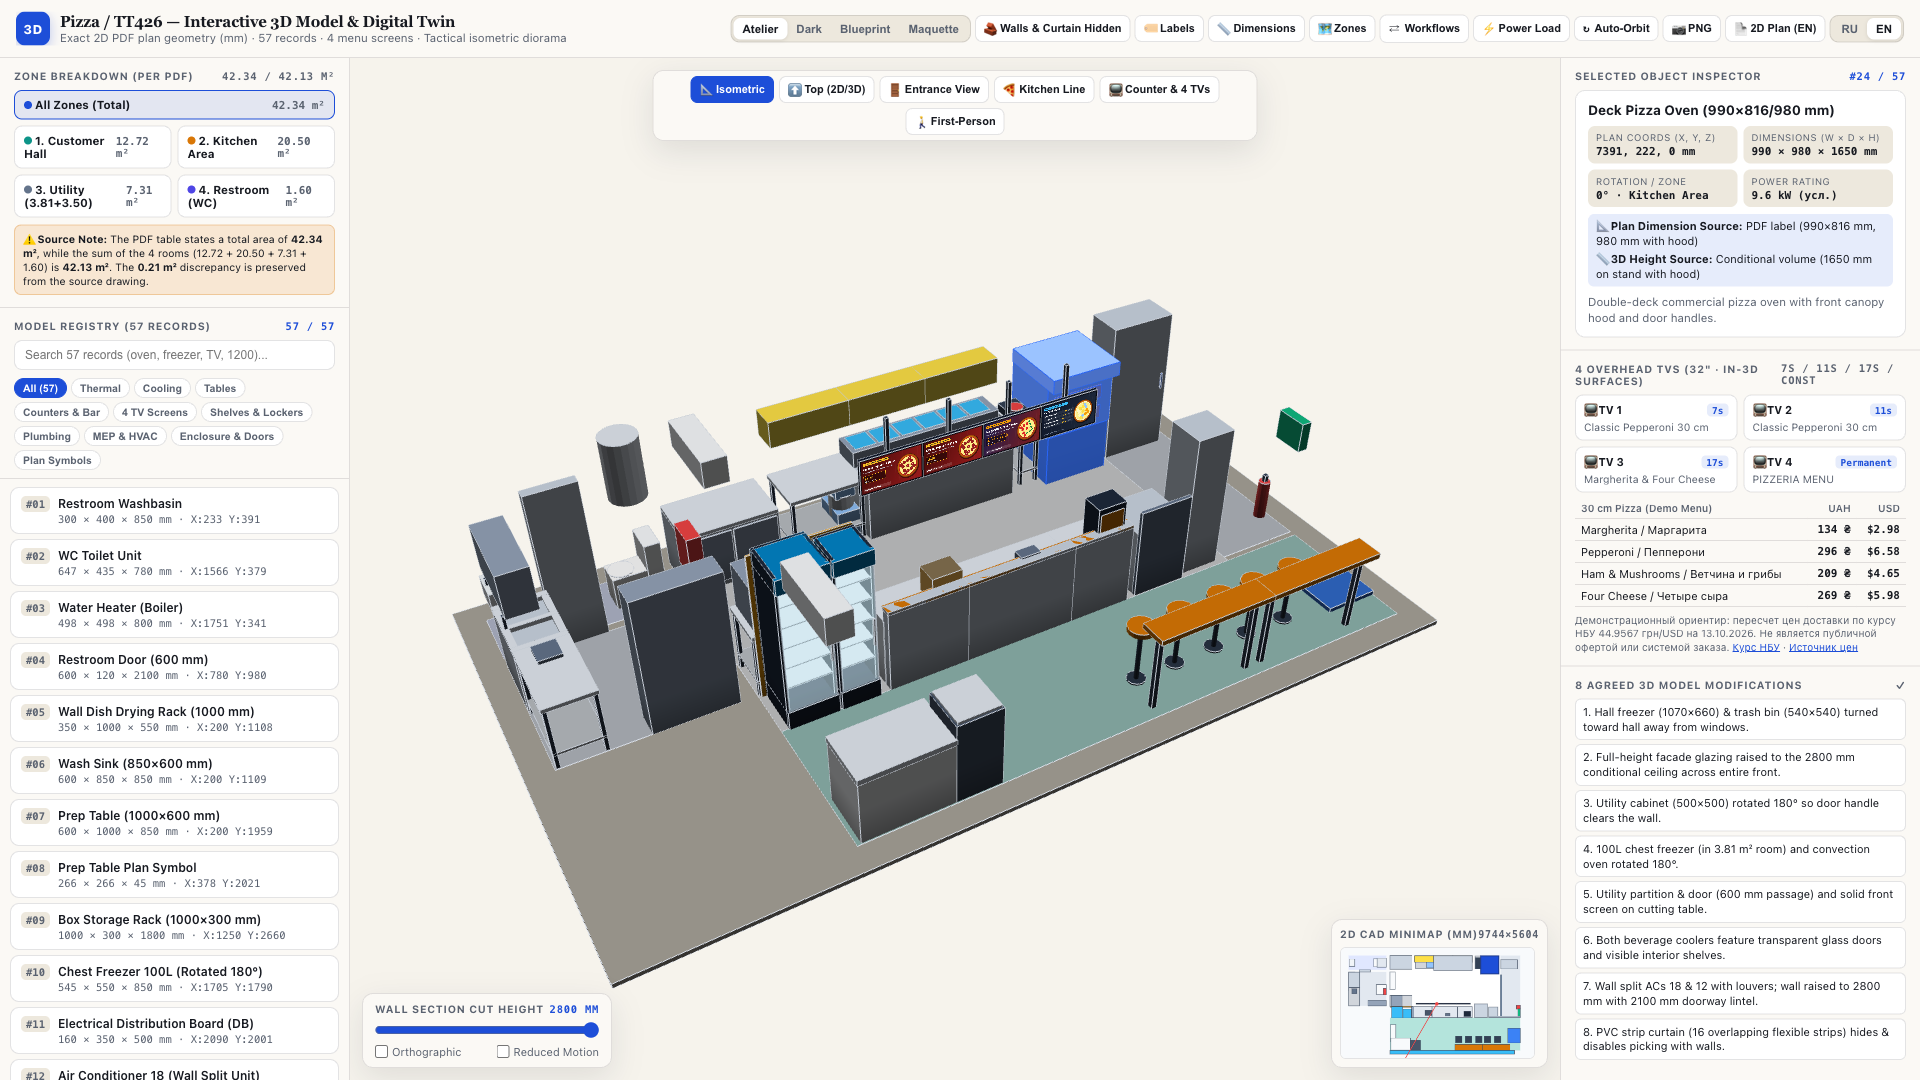Enter First-Person view
Viewport: 1920px width, 1080px height.
pyautogui.click(x=955, y=122)
